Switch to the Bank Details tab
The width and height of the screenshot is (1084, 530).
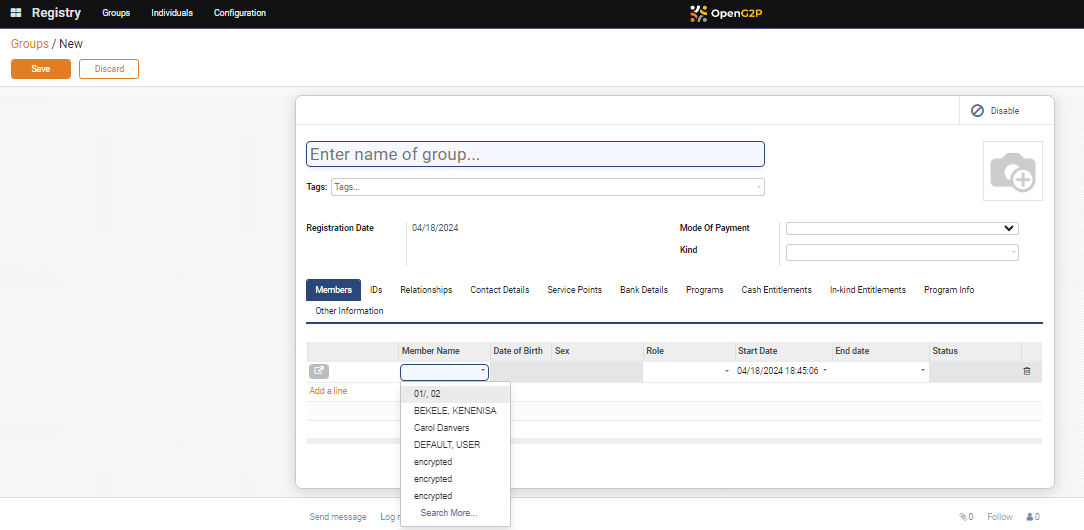(x=643, y=290)
